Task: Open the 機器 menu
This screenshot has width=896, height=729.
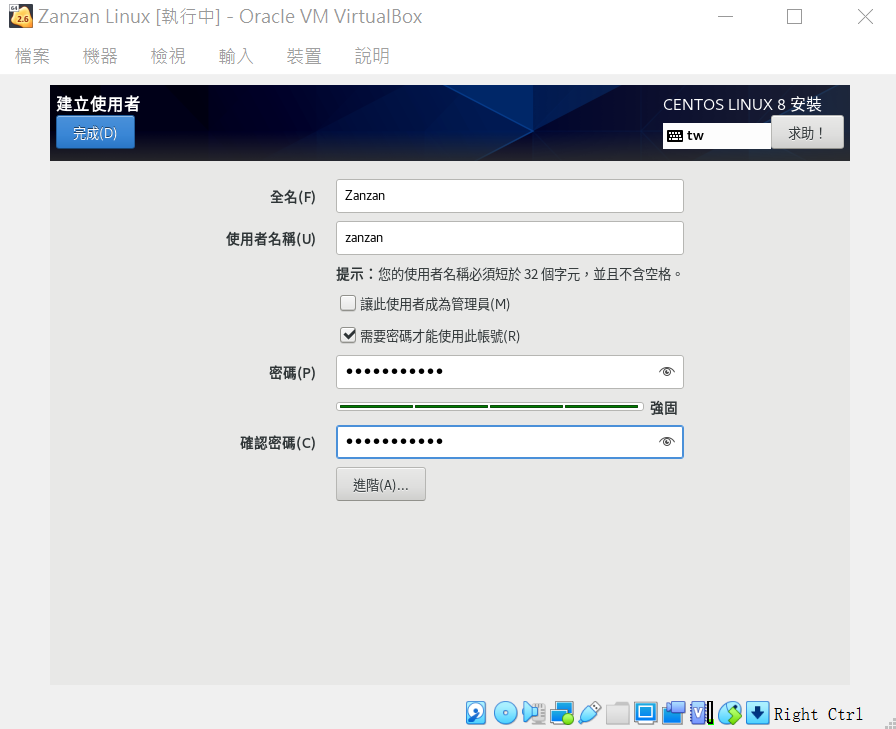Action: 100,56
